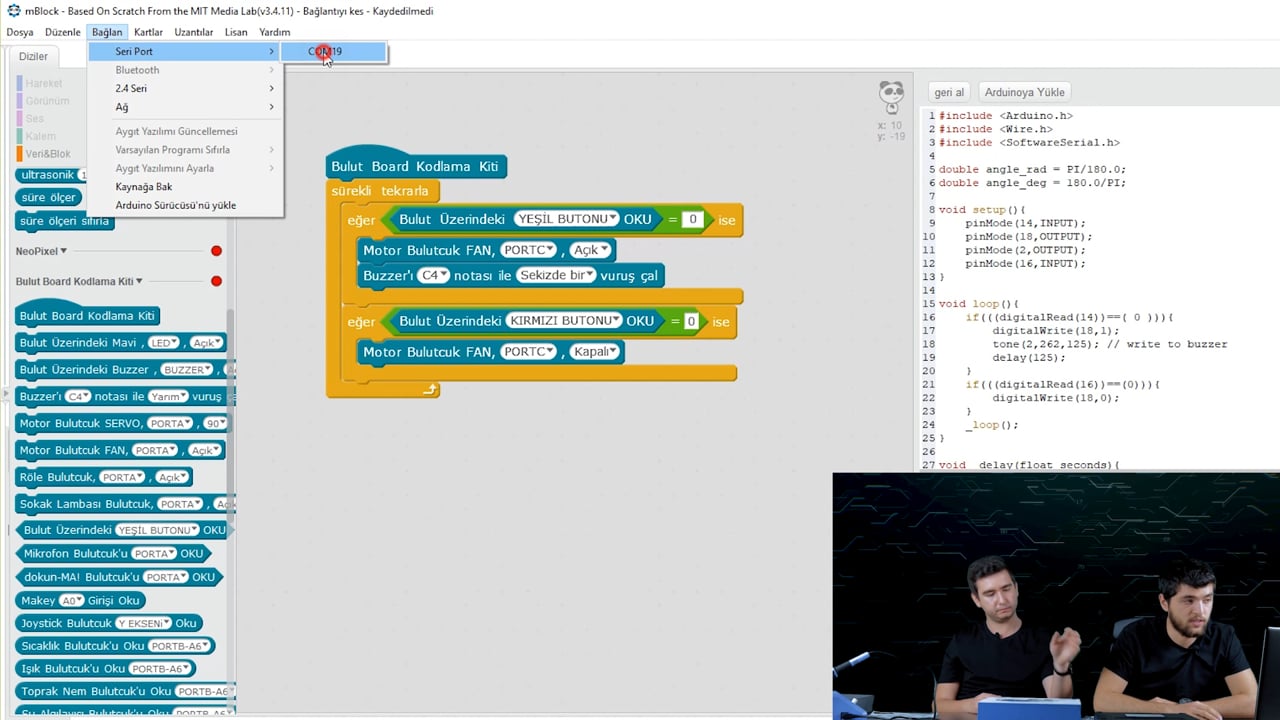Image resolution: width=1280 pixels, height=720 pixels.
Task: Click the süre ölçeri sıfırla palette block
Action: point(65,221)
